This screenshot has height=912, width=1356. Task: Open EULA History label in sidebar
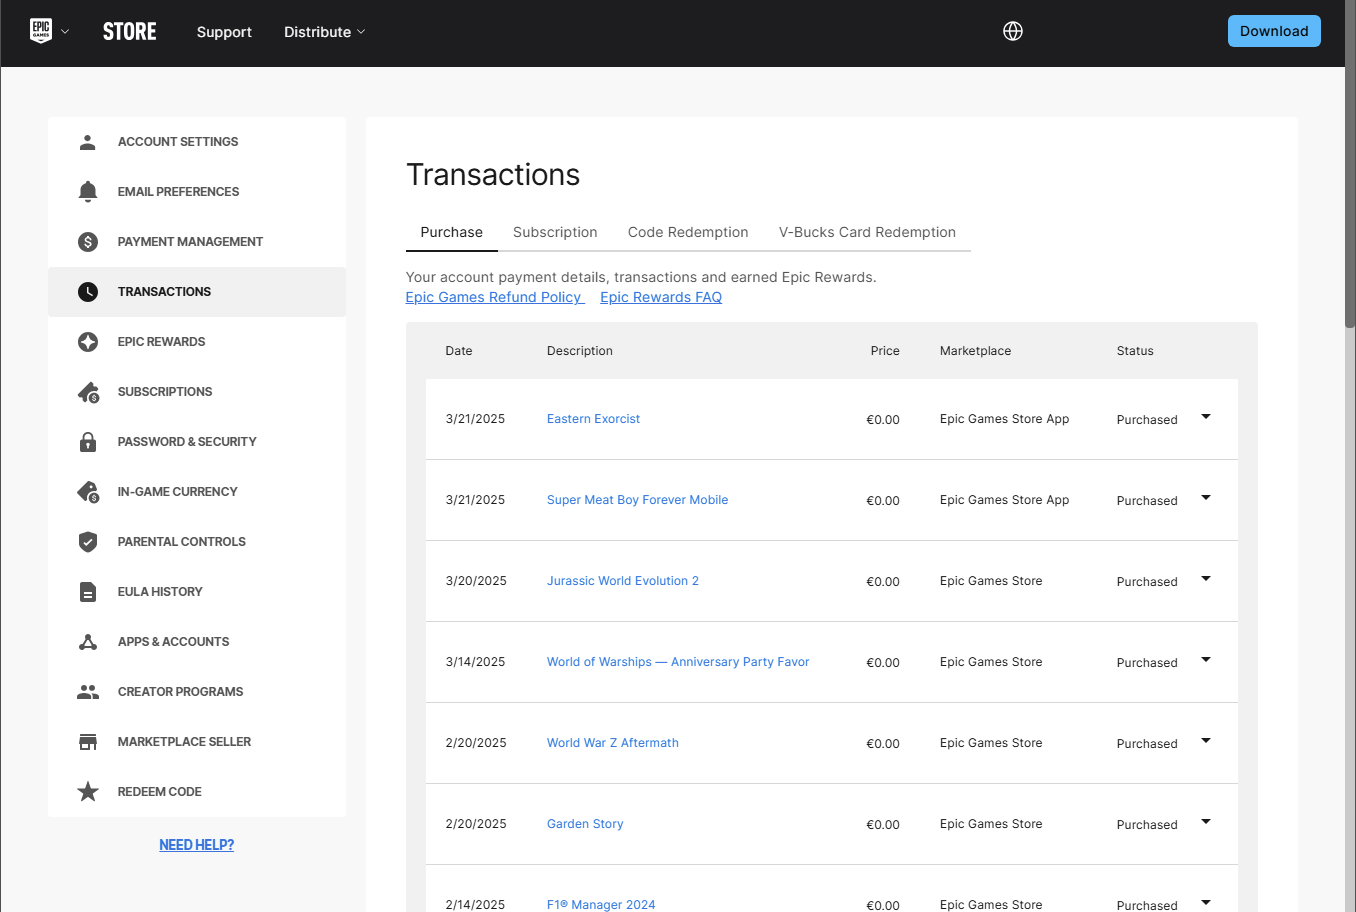pos(160,592)
